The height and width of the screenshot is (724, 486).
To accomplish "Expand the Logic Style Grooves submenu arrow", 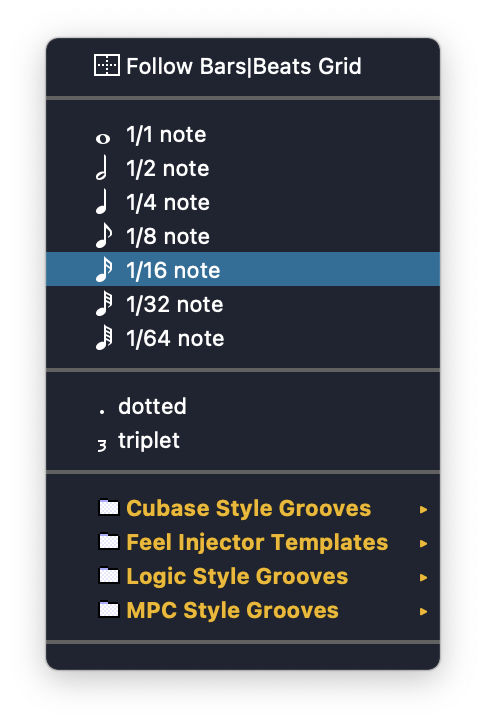I will click(x=423, y=577).
